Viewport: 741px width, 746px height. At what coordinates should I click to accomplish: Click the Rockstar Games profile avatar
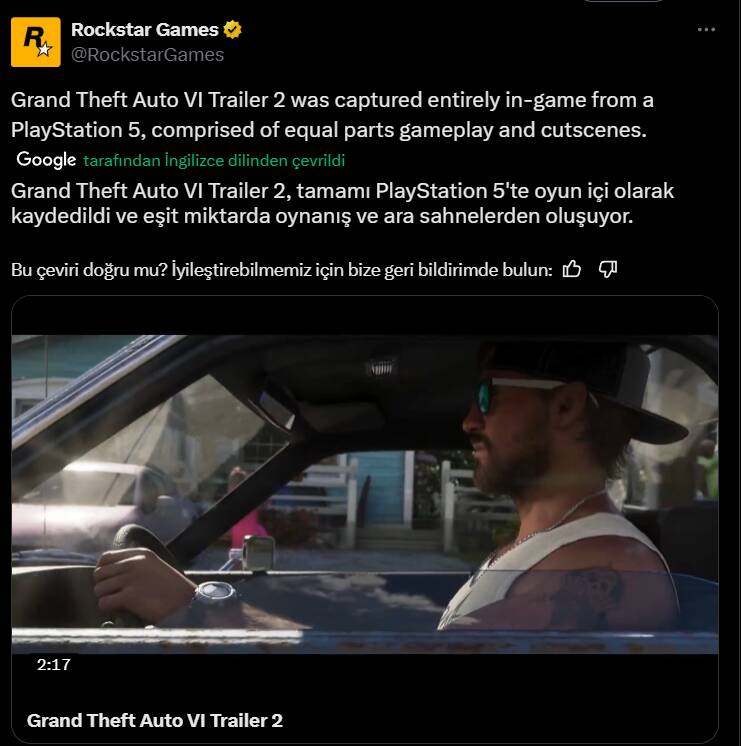click(x=36, y=42)
